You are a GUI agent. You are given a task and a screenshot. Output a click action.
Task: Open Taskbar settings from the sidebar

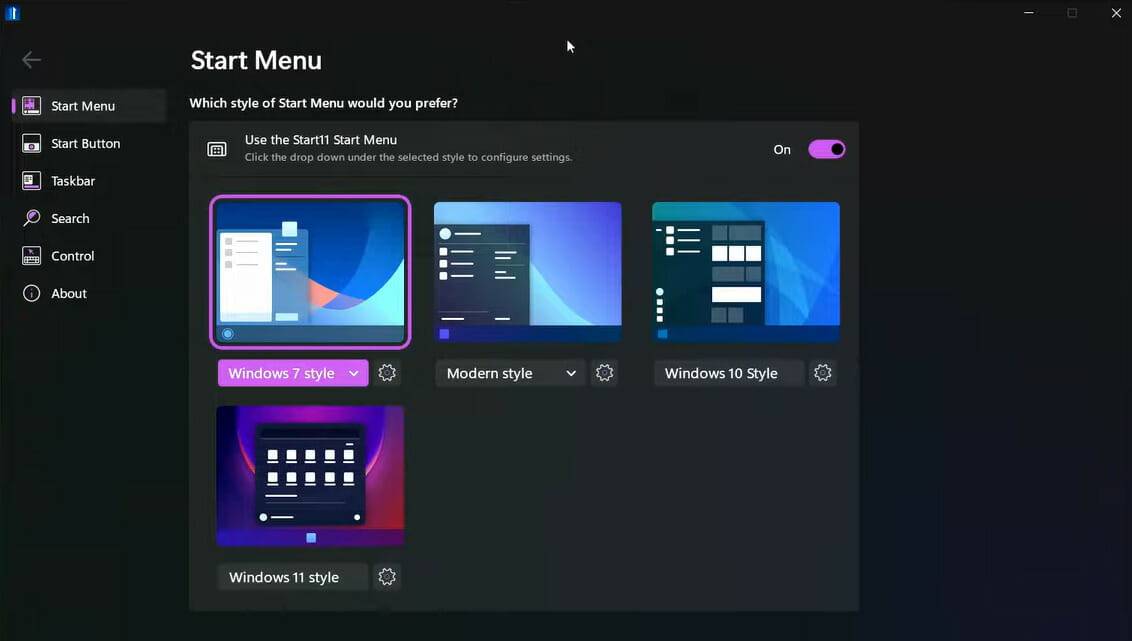[30, 180]
